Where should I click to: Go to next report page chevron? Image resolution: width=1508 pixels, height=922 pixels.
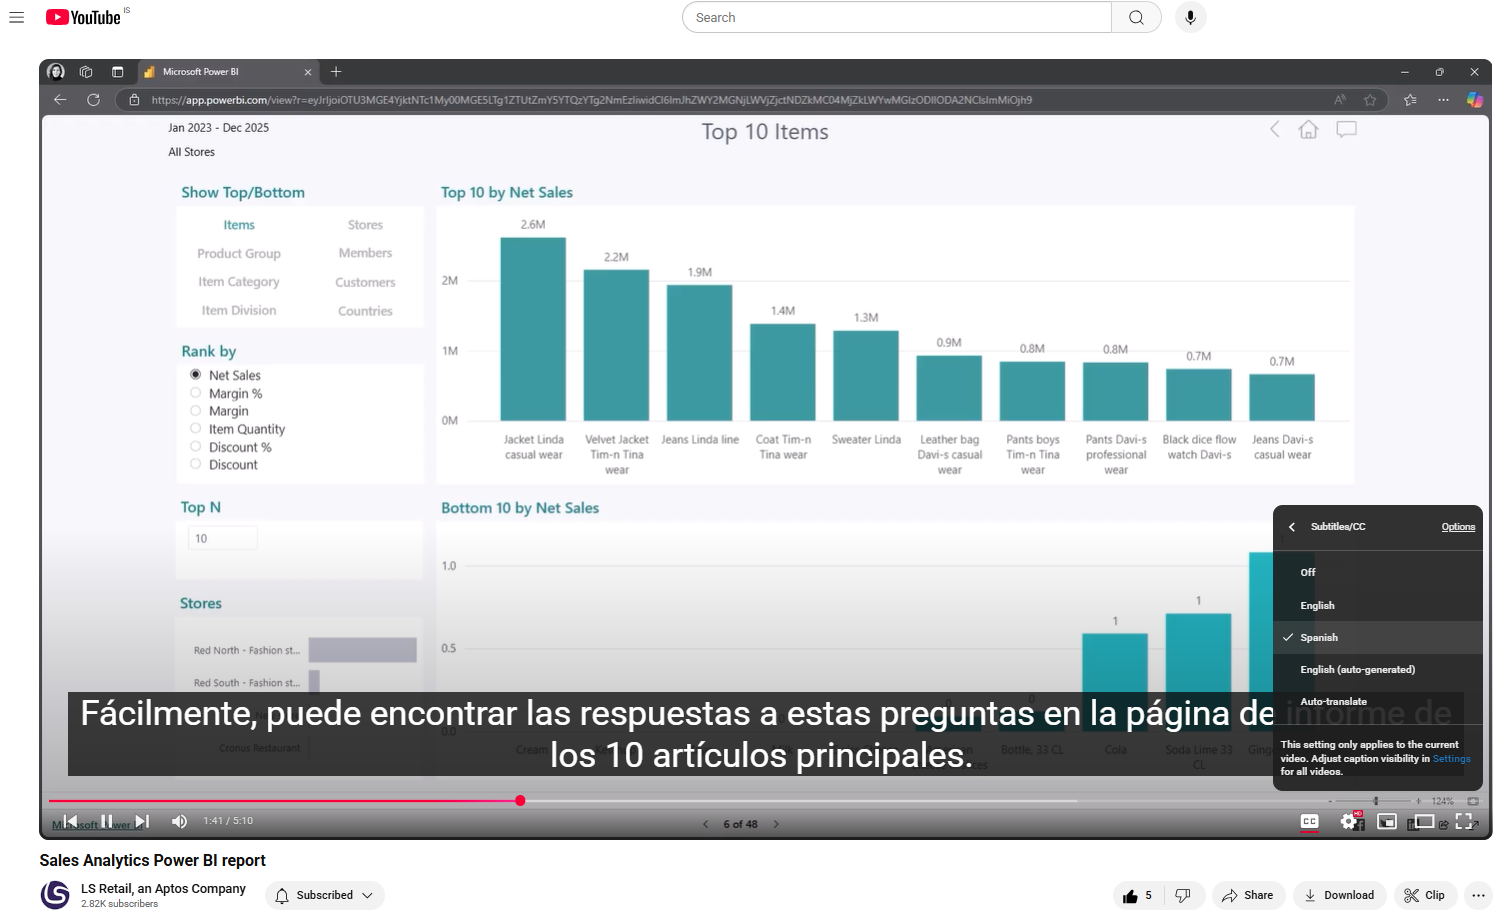click(776, 825)
